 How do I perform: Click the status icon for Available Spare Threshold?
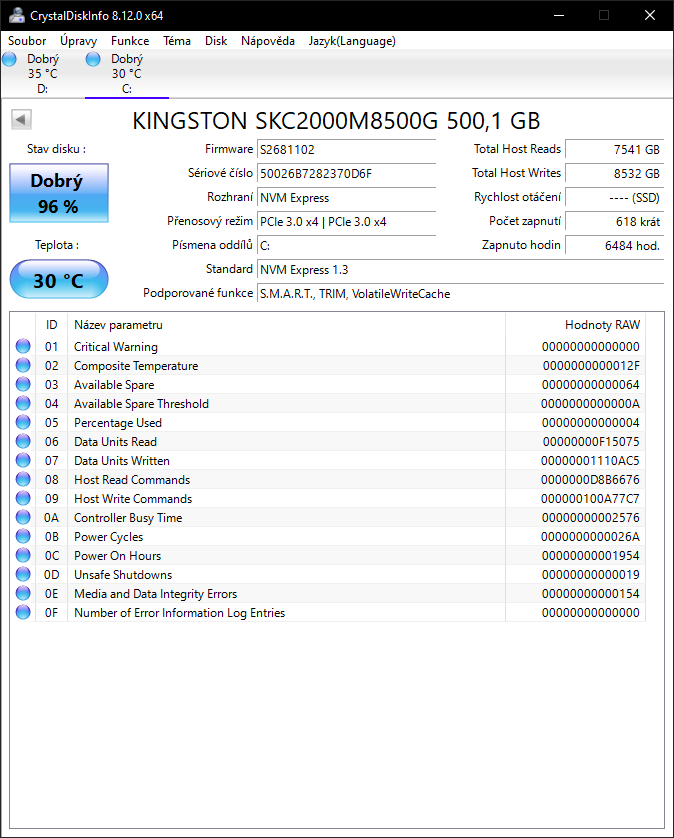click(23, 403)
